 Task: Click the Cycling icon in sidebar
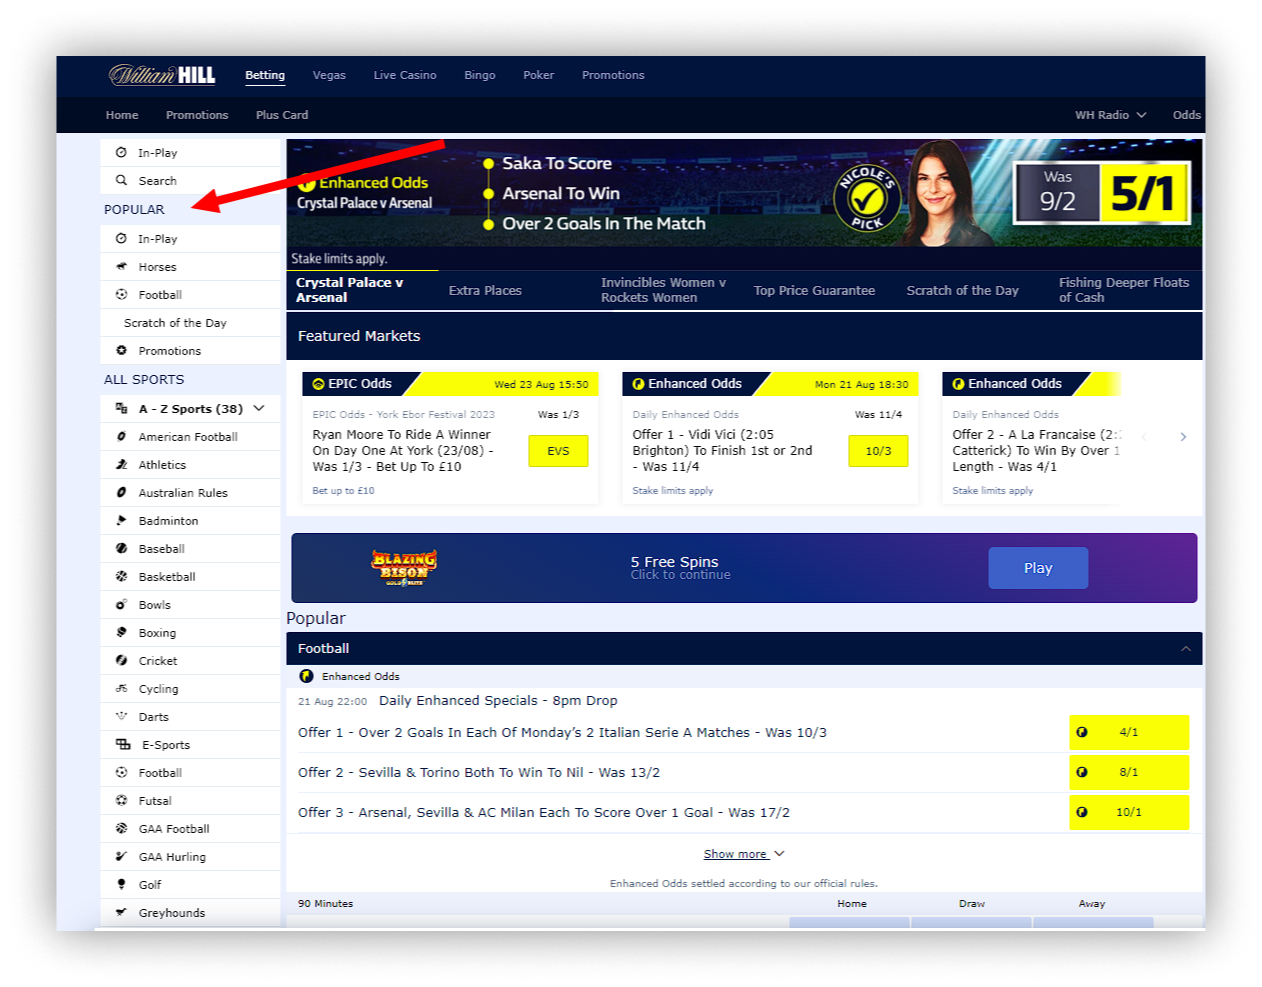click(121, 689)
